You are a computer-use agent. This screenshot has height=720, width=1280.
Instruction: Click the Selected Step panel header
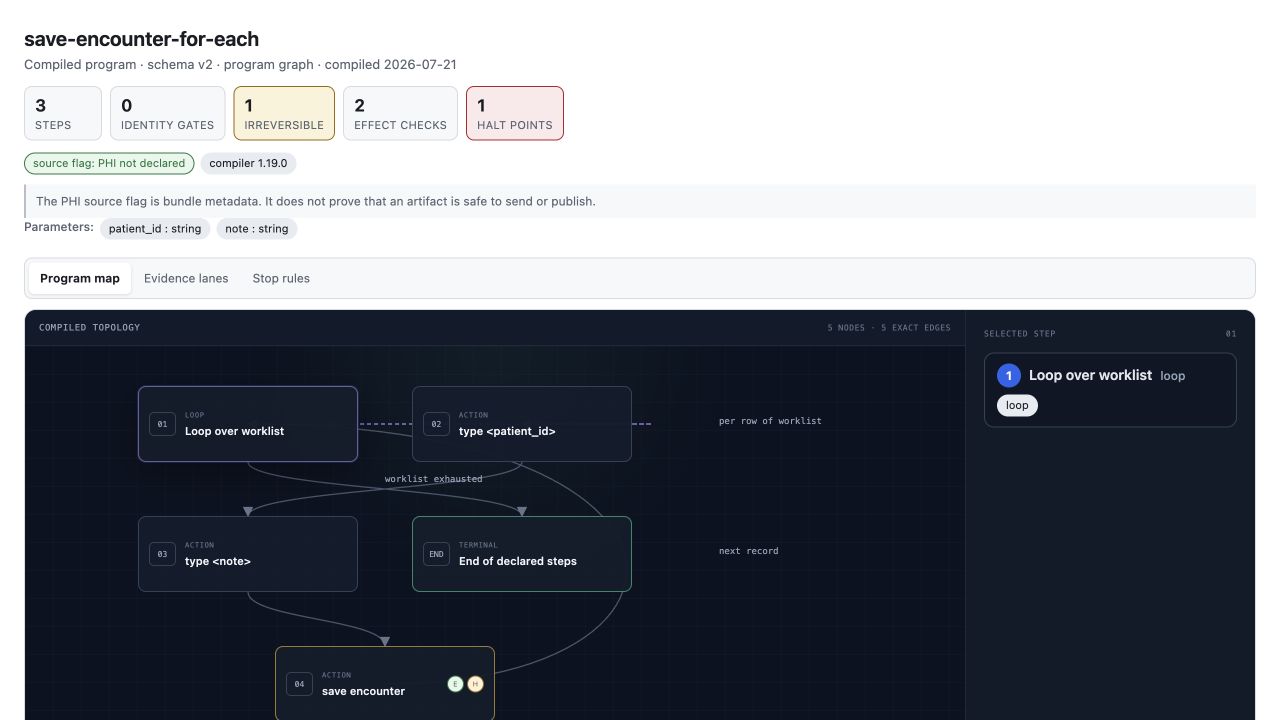point(1019,334)
